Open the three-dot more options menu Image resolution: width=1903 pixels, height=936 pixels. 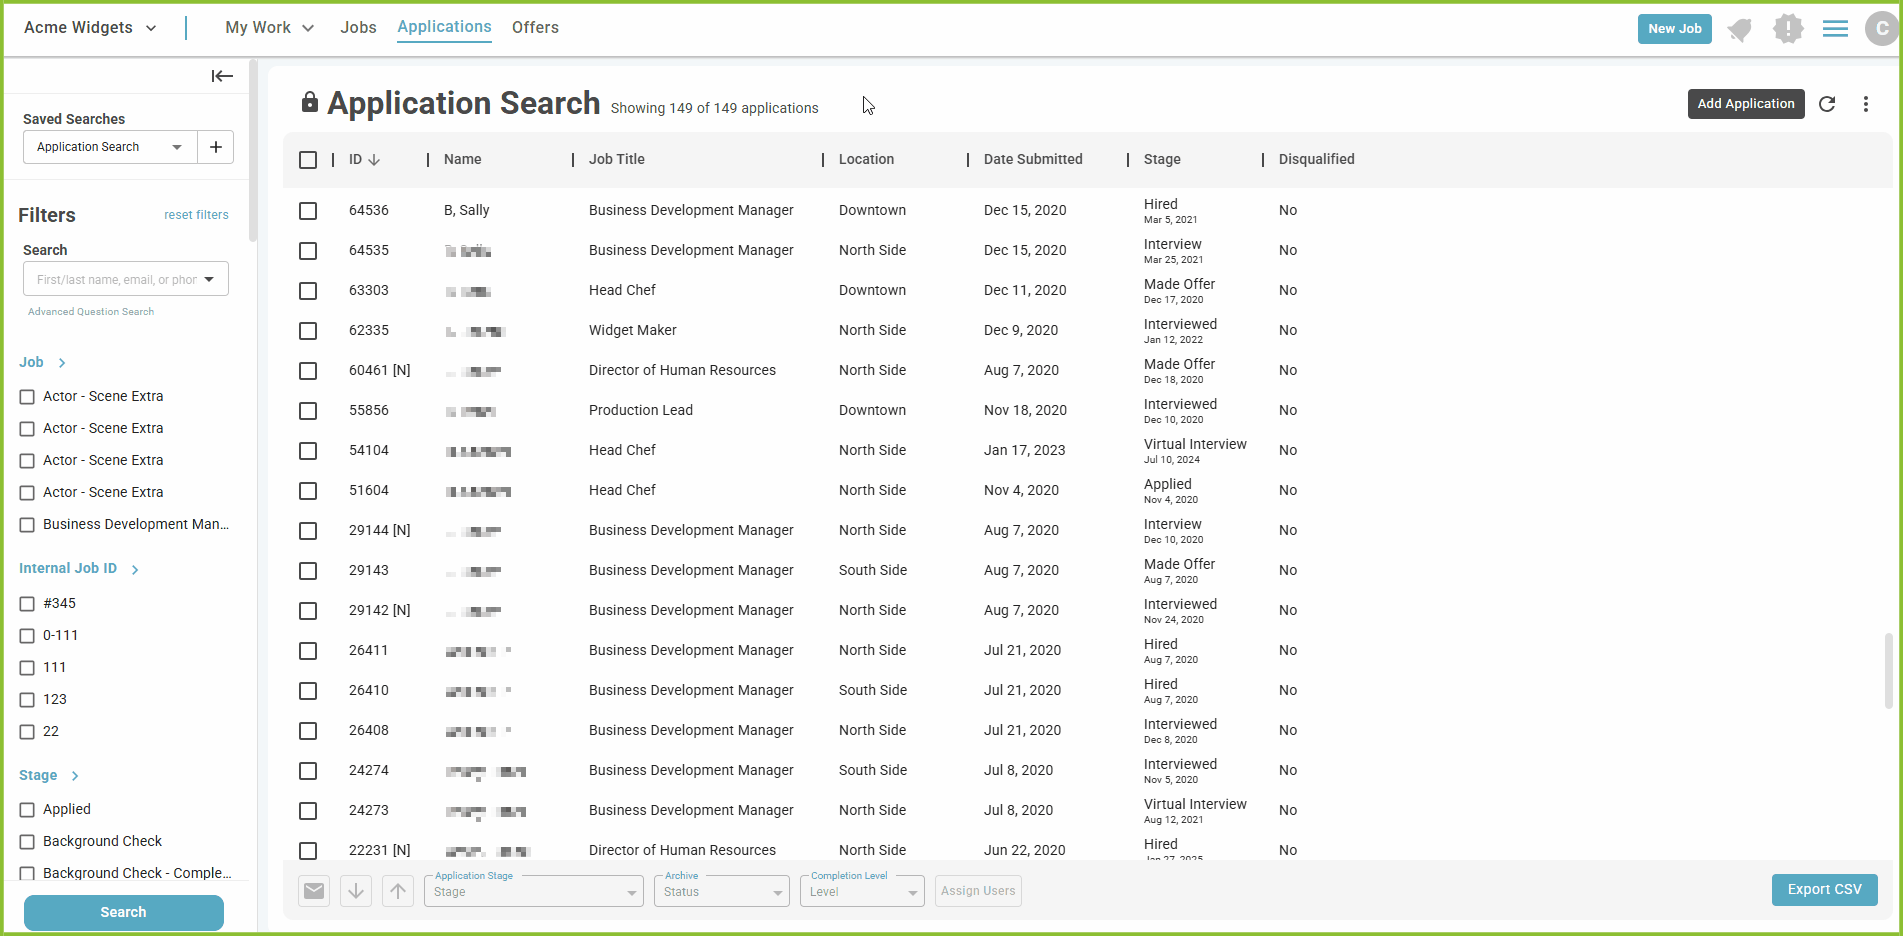coord(1865,104)
